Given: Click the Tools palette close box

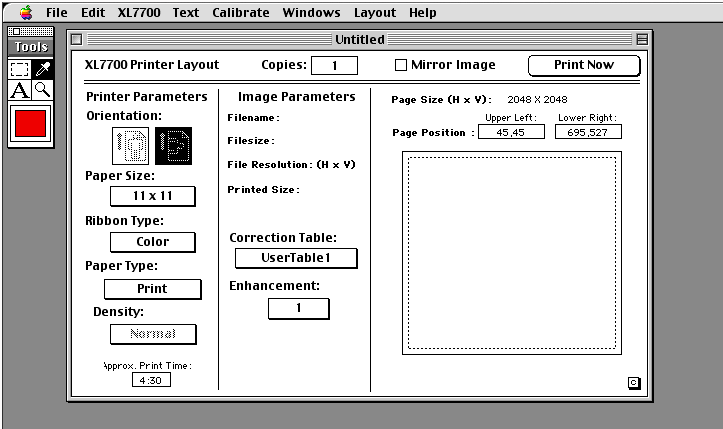Looking at the screenshot, I should click(x=16, y=31).
